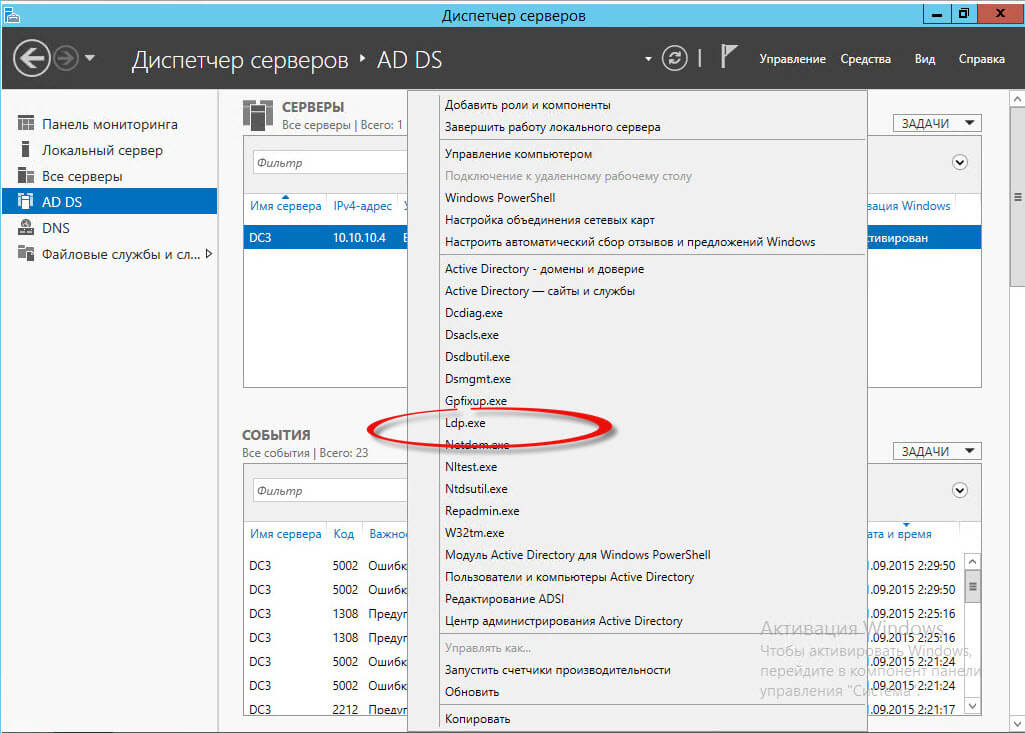Sort servers by IPv4-адрес column
Viewport: 1025px width, 733px height.
tap(362, 206)
